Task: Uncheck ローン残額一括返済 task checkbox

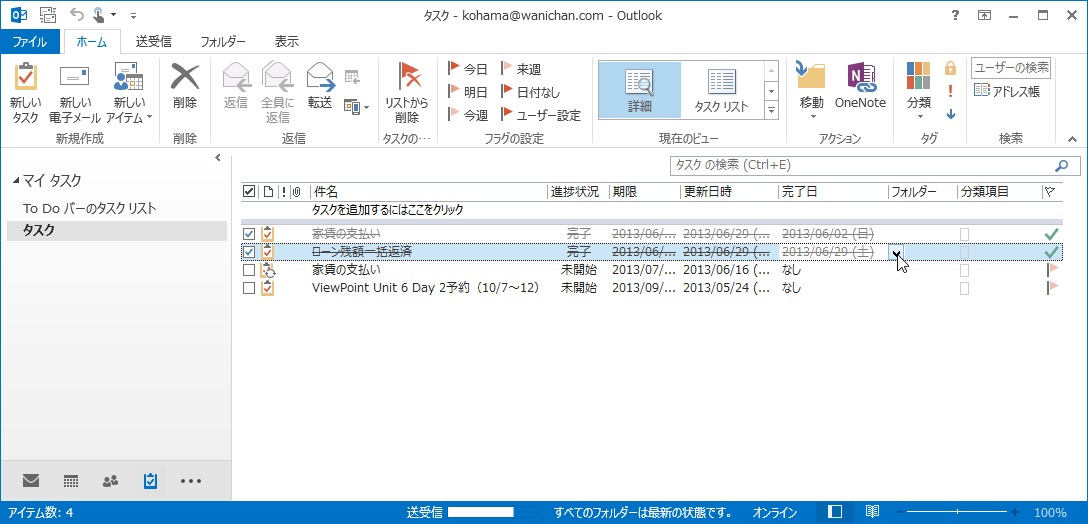Action: (249, 252)
